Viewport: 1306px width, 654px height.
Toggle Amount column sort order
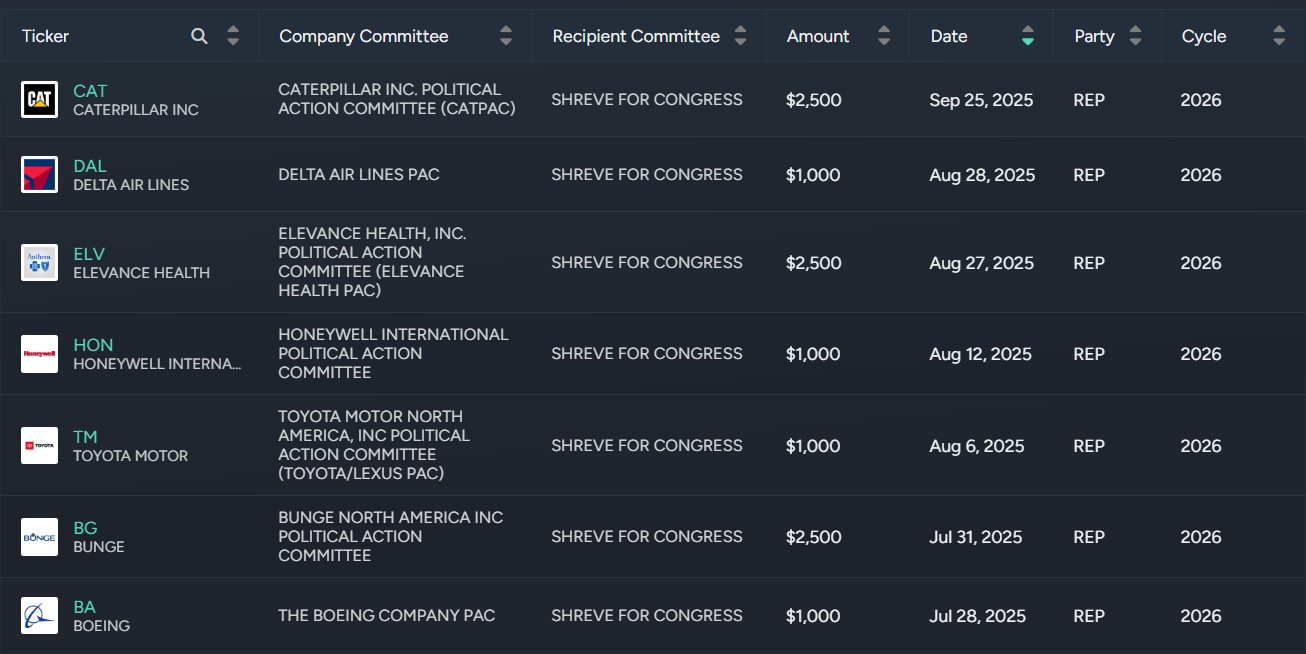pos(884,36)
